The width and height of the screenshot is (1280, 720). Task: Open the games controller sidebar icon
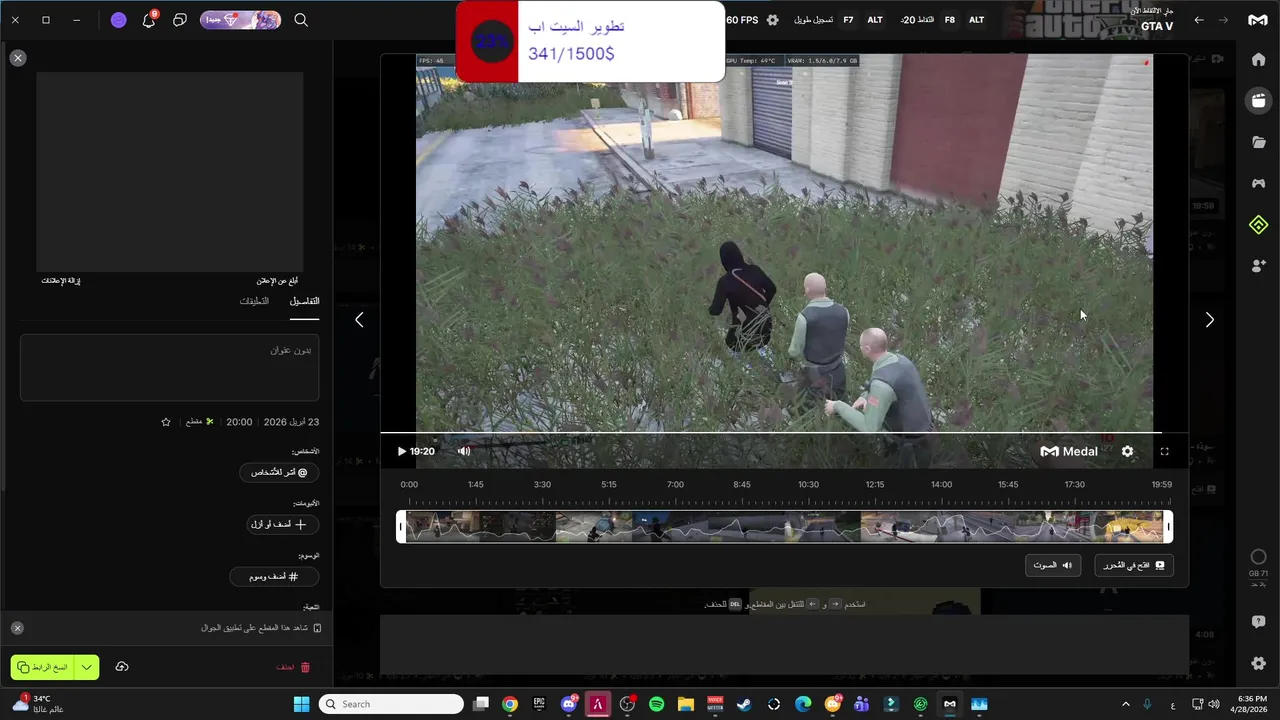(x=1258, y=183)
